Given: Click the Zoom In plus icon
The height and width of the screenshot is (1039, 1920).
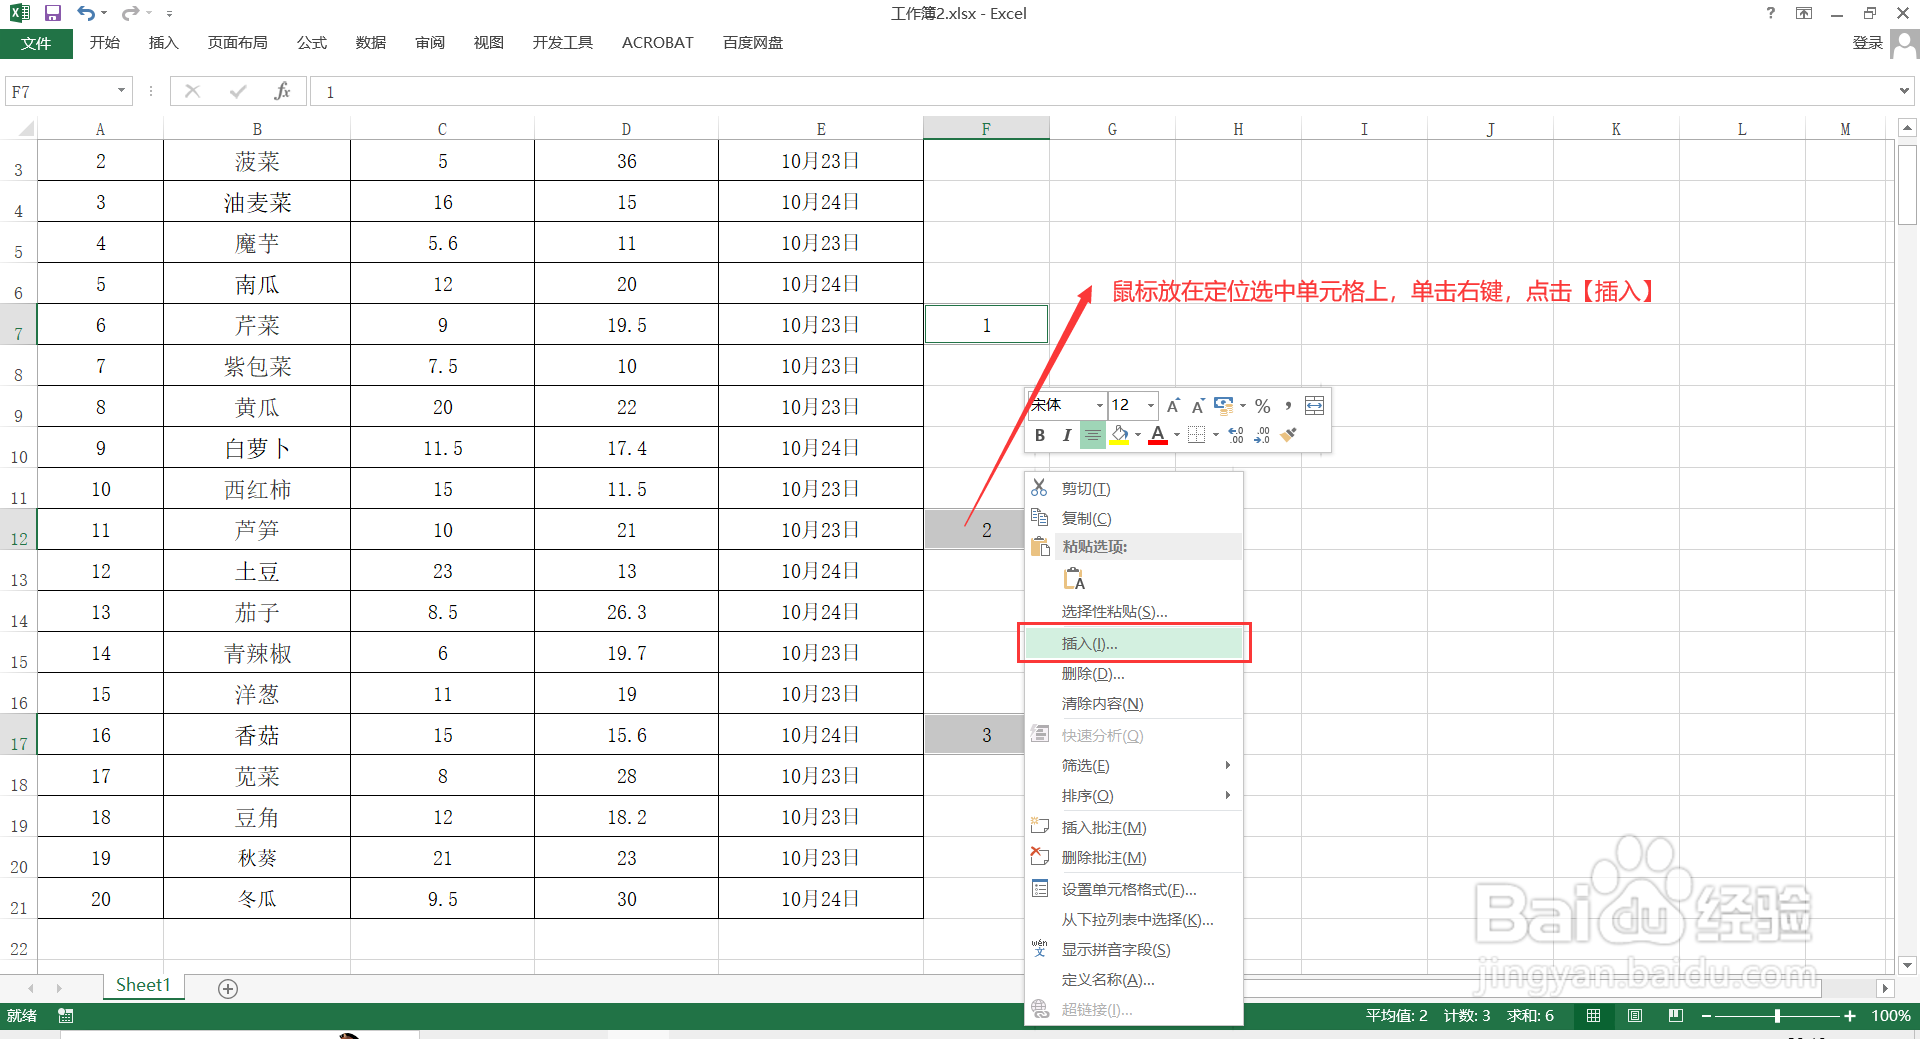Looking at the screenshot, I should [x=1850, y=1016].
